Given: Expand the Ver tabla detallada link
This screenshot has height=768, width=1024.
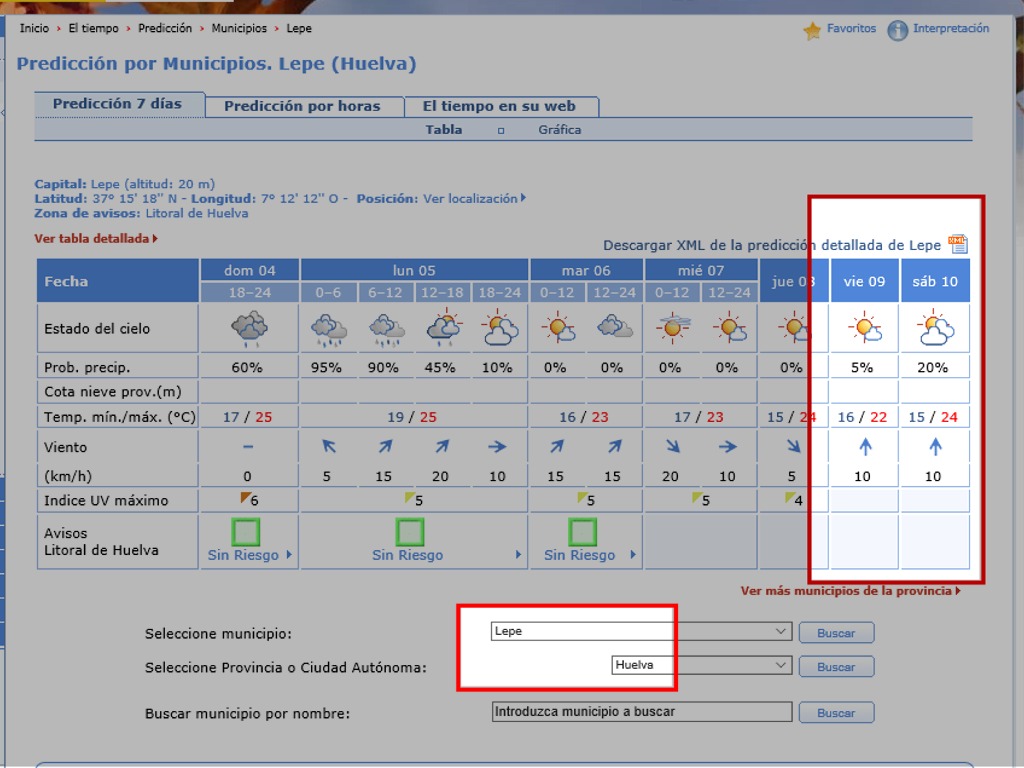Looking at the screenshot, I should tap(96, 239).
